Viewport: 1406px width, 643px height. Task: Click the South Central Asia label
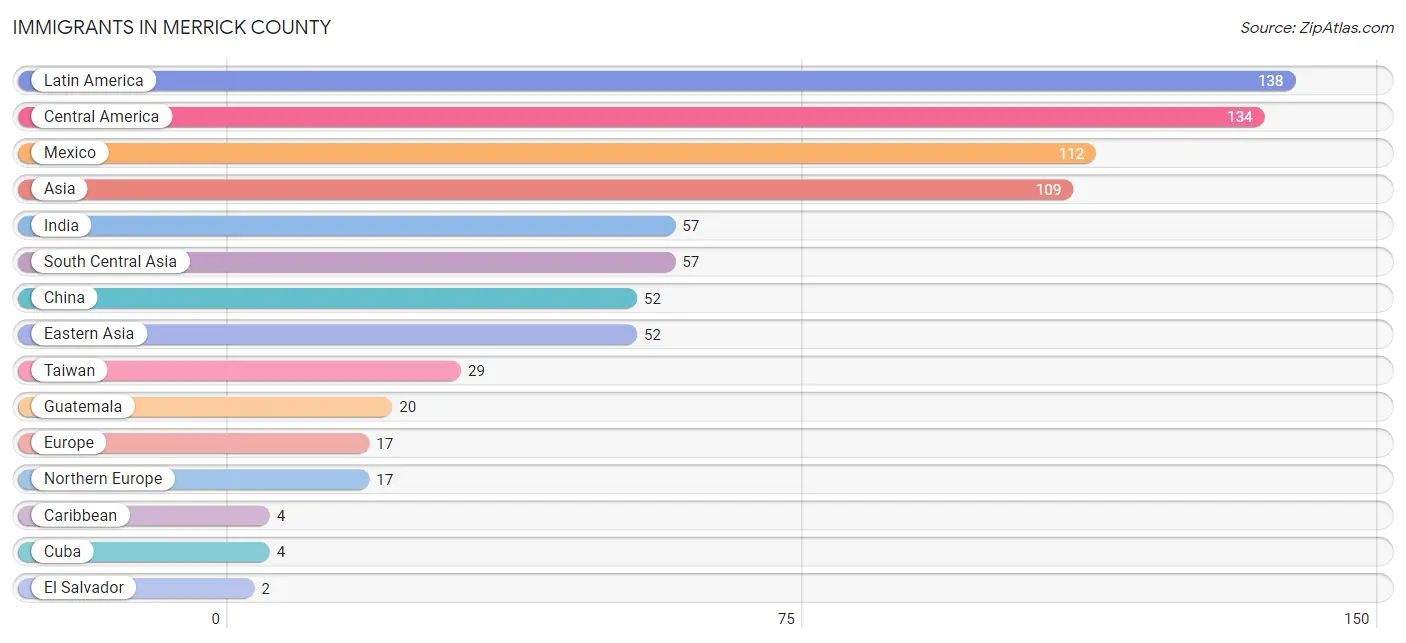(110, 262)
